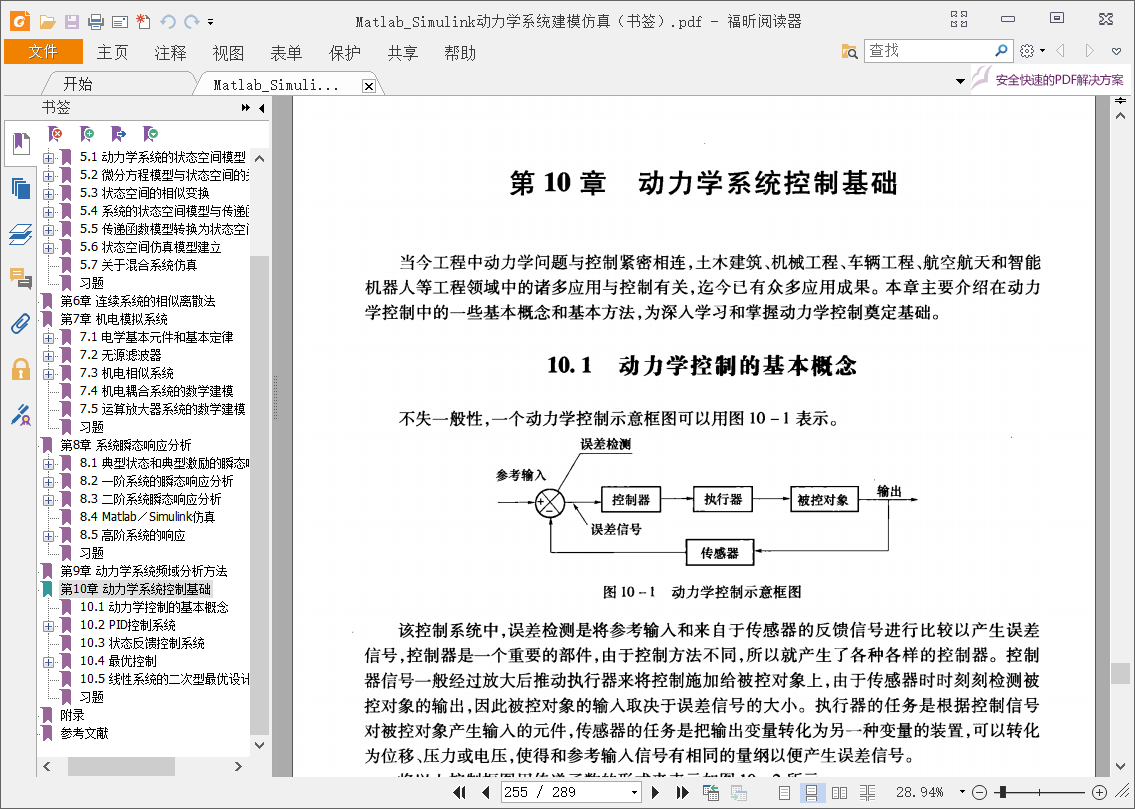
Task: Open the Attachments paperclip panel
Action: click(x=21, y=323)
